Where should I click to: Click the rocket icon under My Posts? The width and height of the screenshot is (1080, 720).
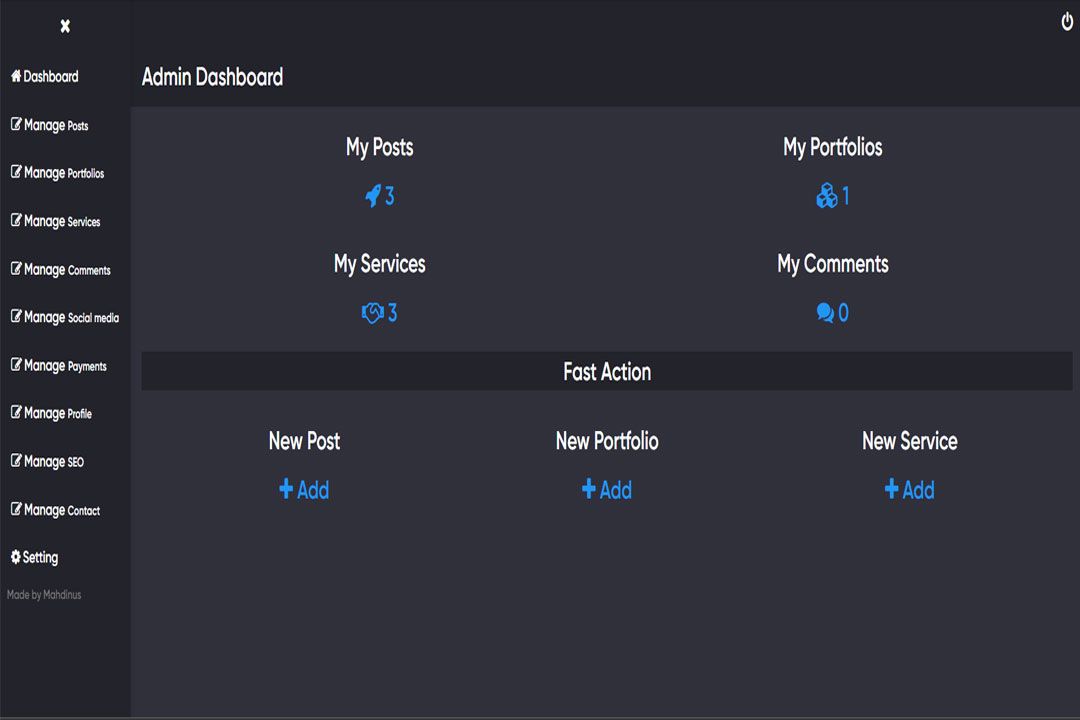click(373, 196)
